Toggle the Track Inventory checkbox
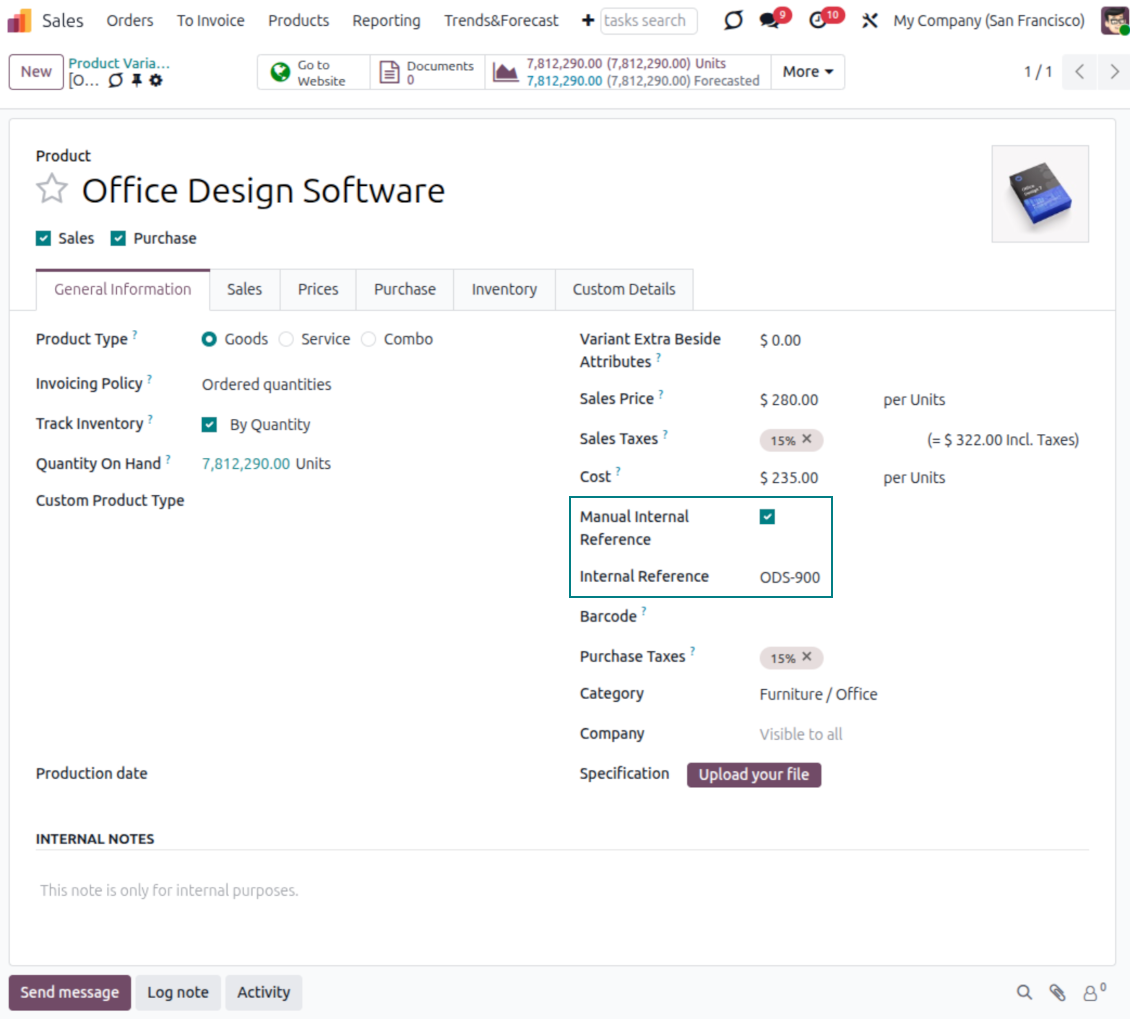The image size is (1130, 1019). [209, 425]
